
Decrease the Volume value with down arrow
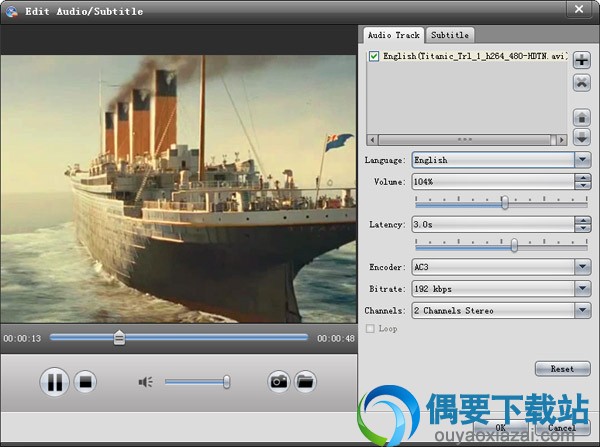583,186
